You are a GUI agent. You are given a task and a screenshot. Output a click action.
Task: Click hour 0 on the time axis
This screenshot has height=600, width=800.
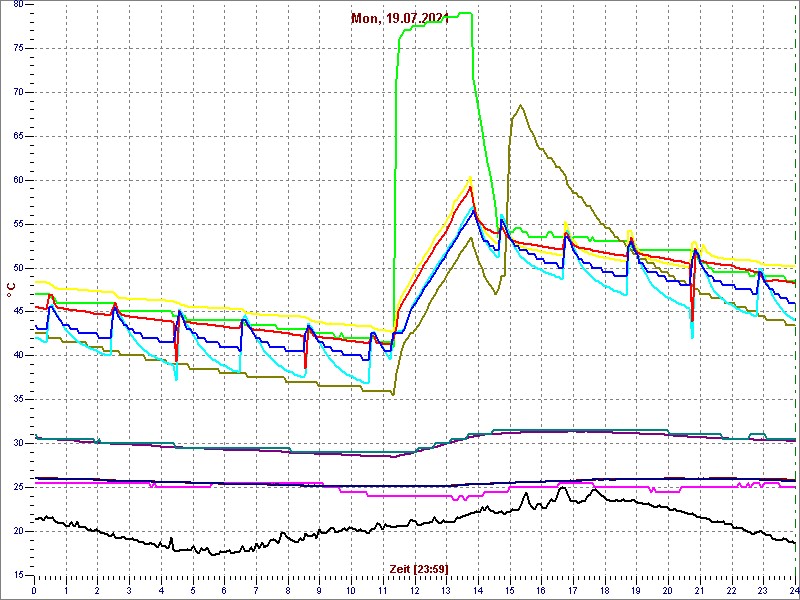tap(34, 590)
